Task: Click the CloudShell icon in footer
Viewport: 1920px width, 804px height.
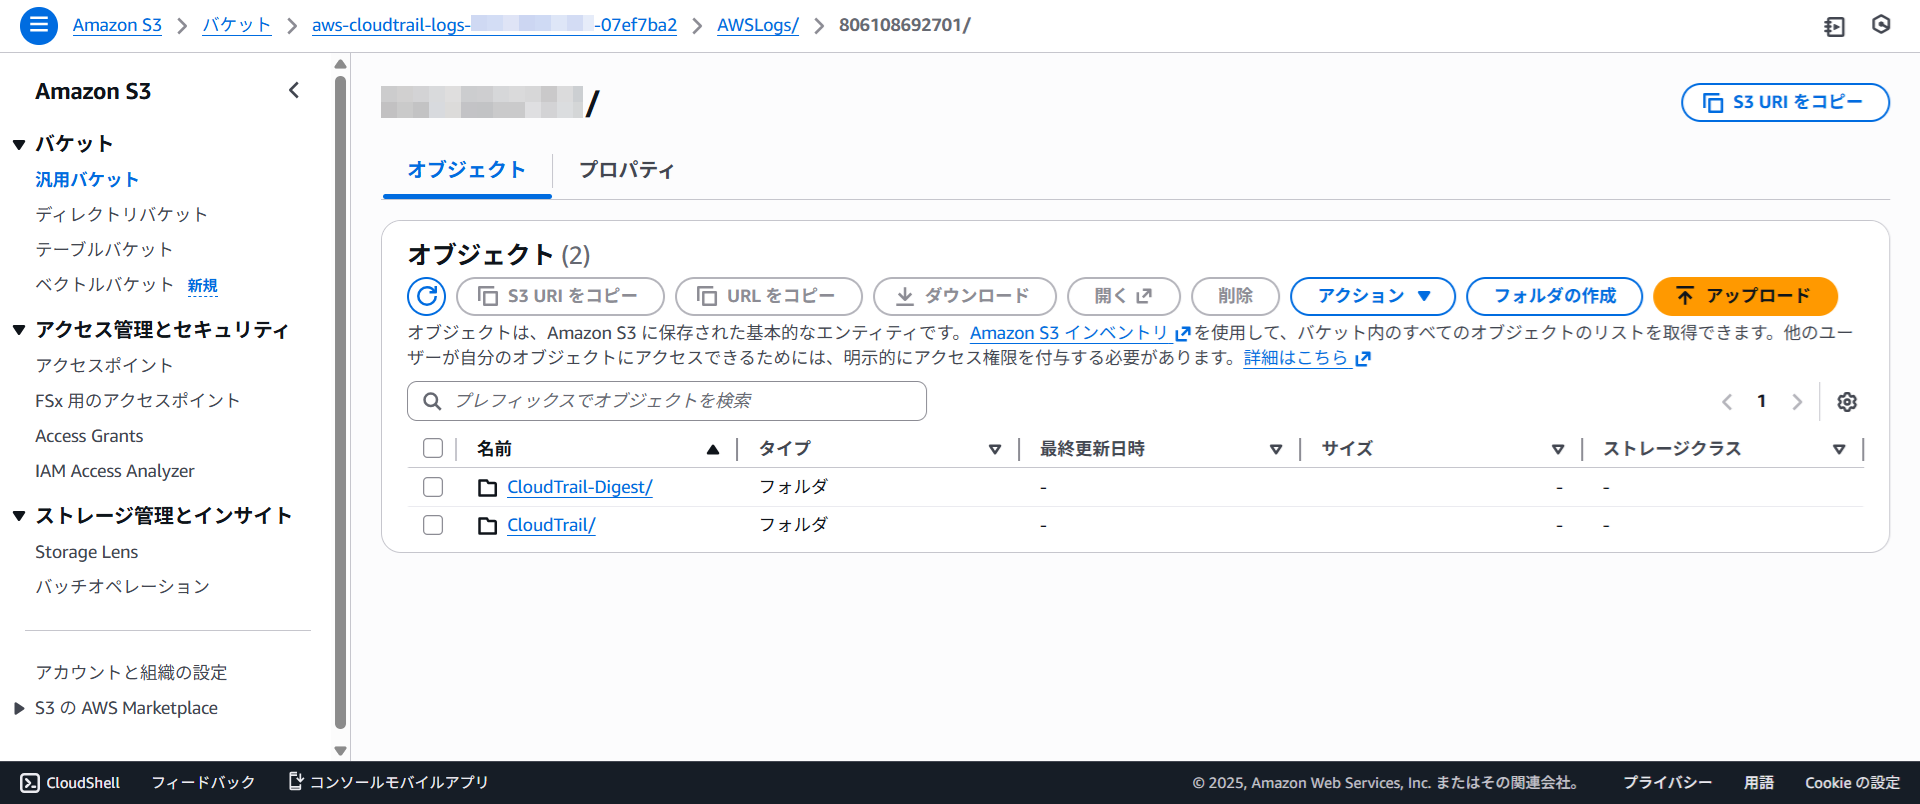Action: tap(31, 783)
